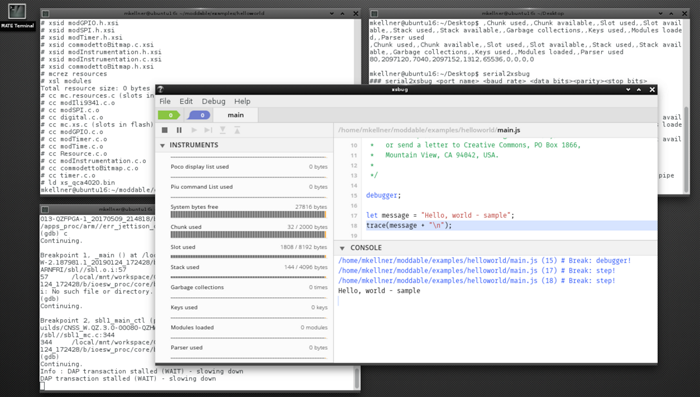
Task: Close the xsbug window
Action: pyautogui.click(x=652, y=89)
